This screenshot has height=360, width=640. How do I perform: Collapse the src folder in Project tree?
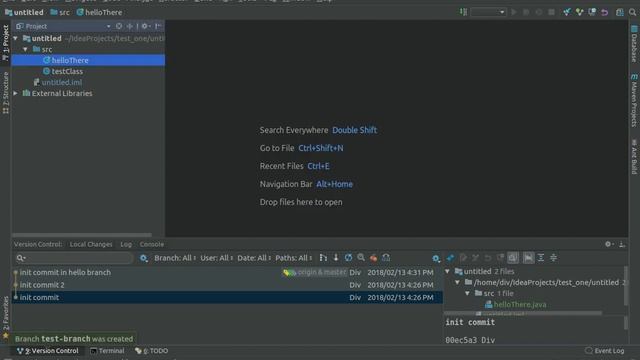pyautogui.click(x=25, y=49)
